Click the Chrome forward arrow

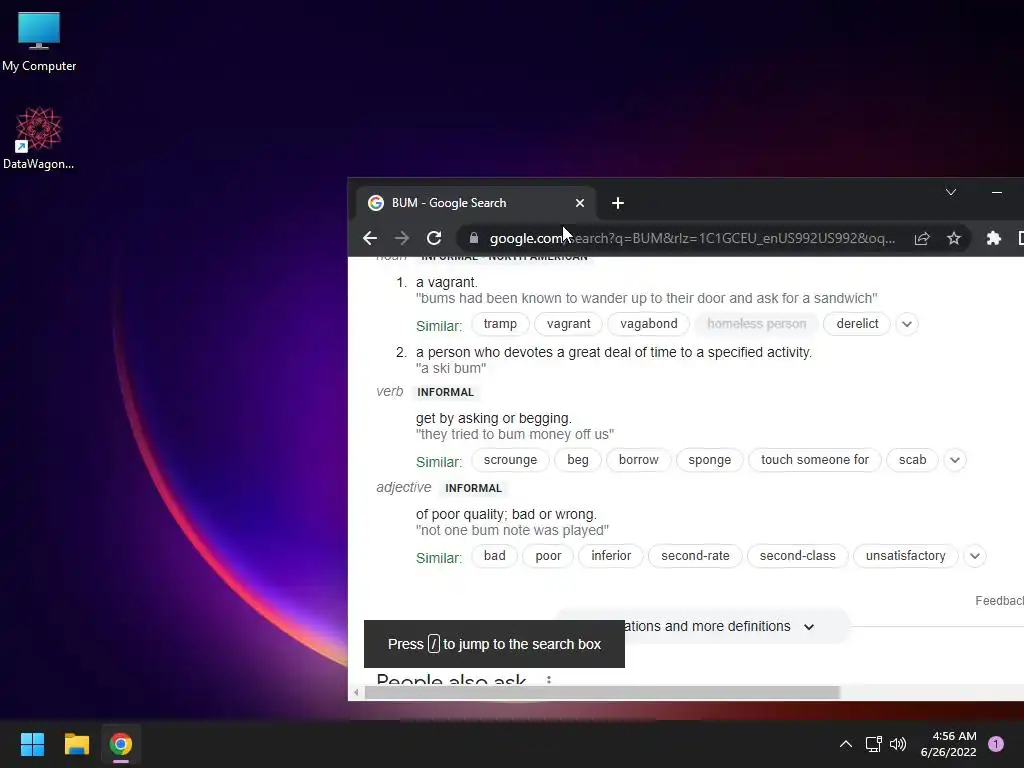[402, 238]
